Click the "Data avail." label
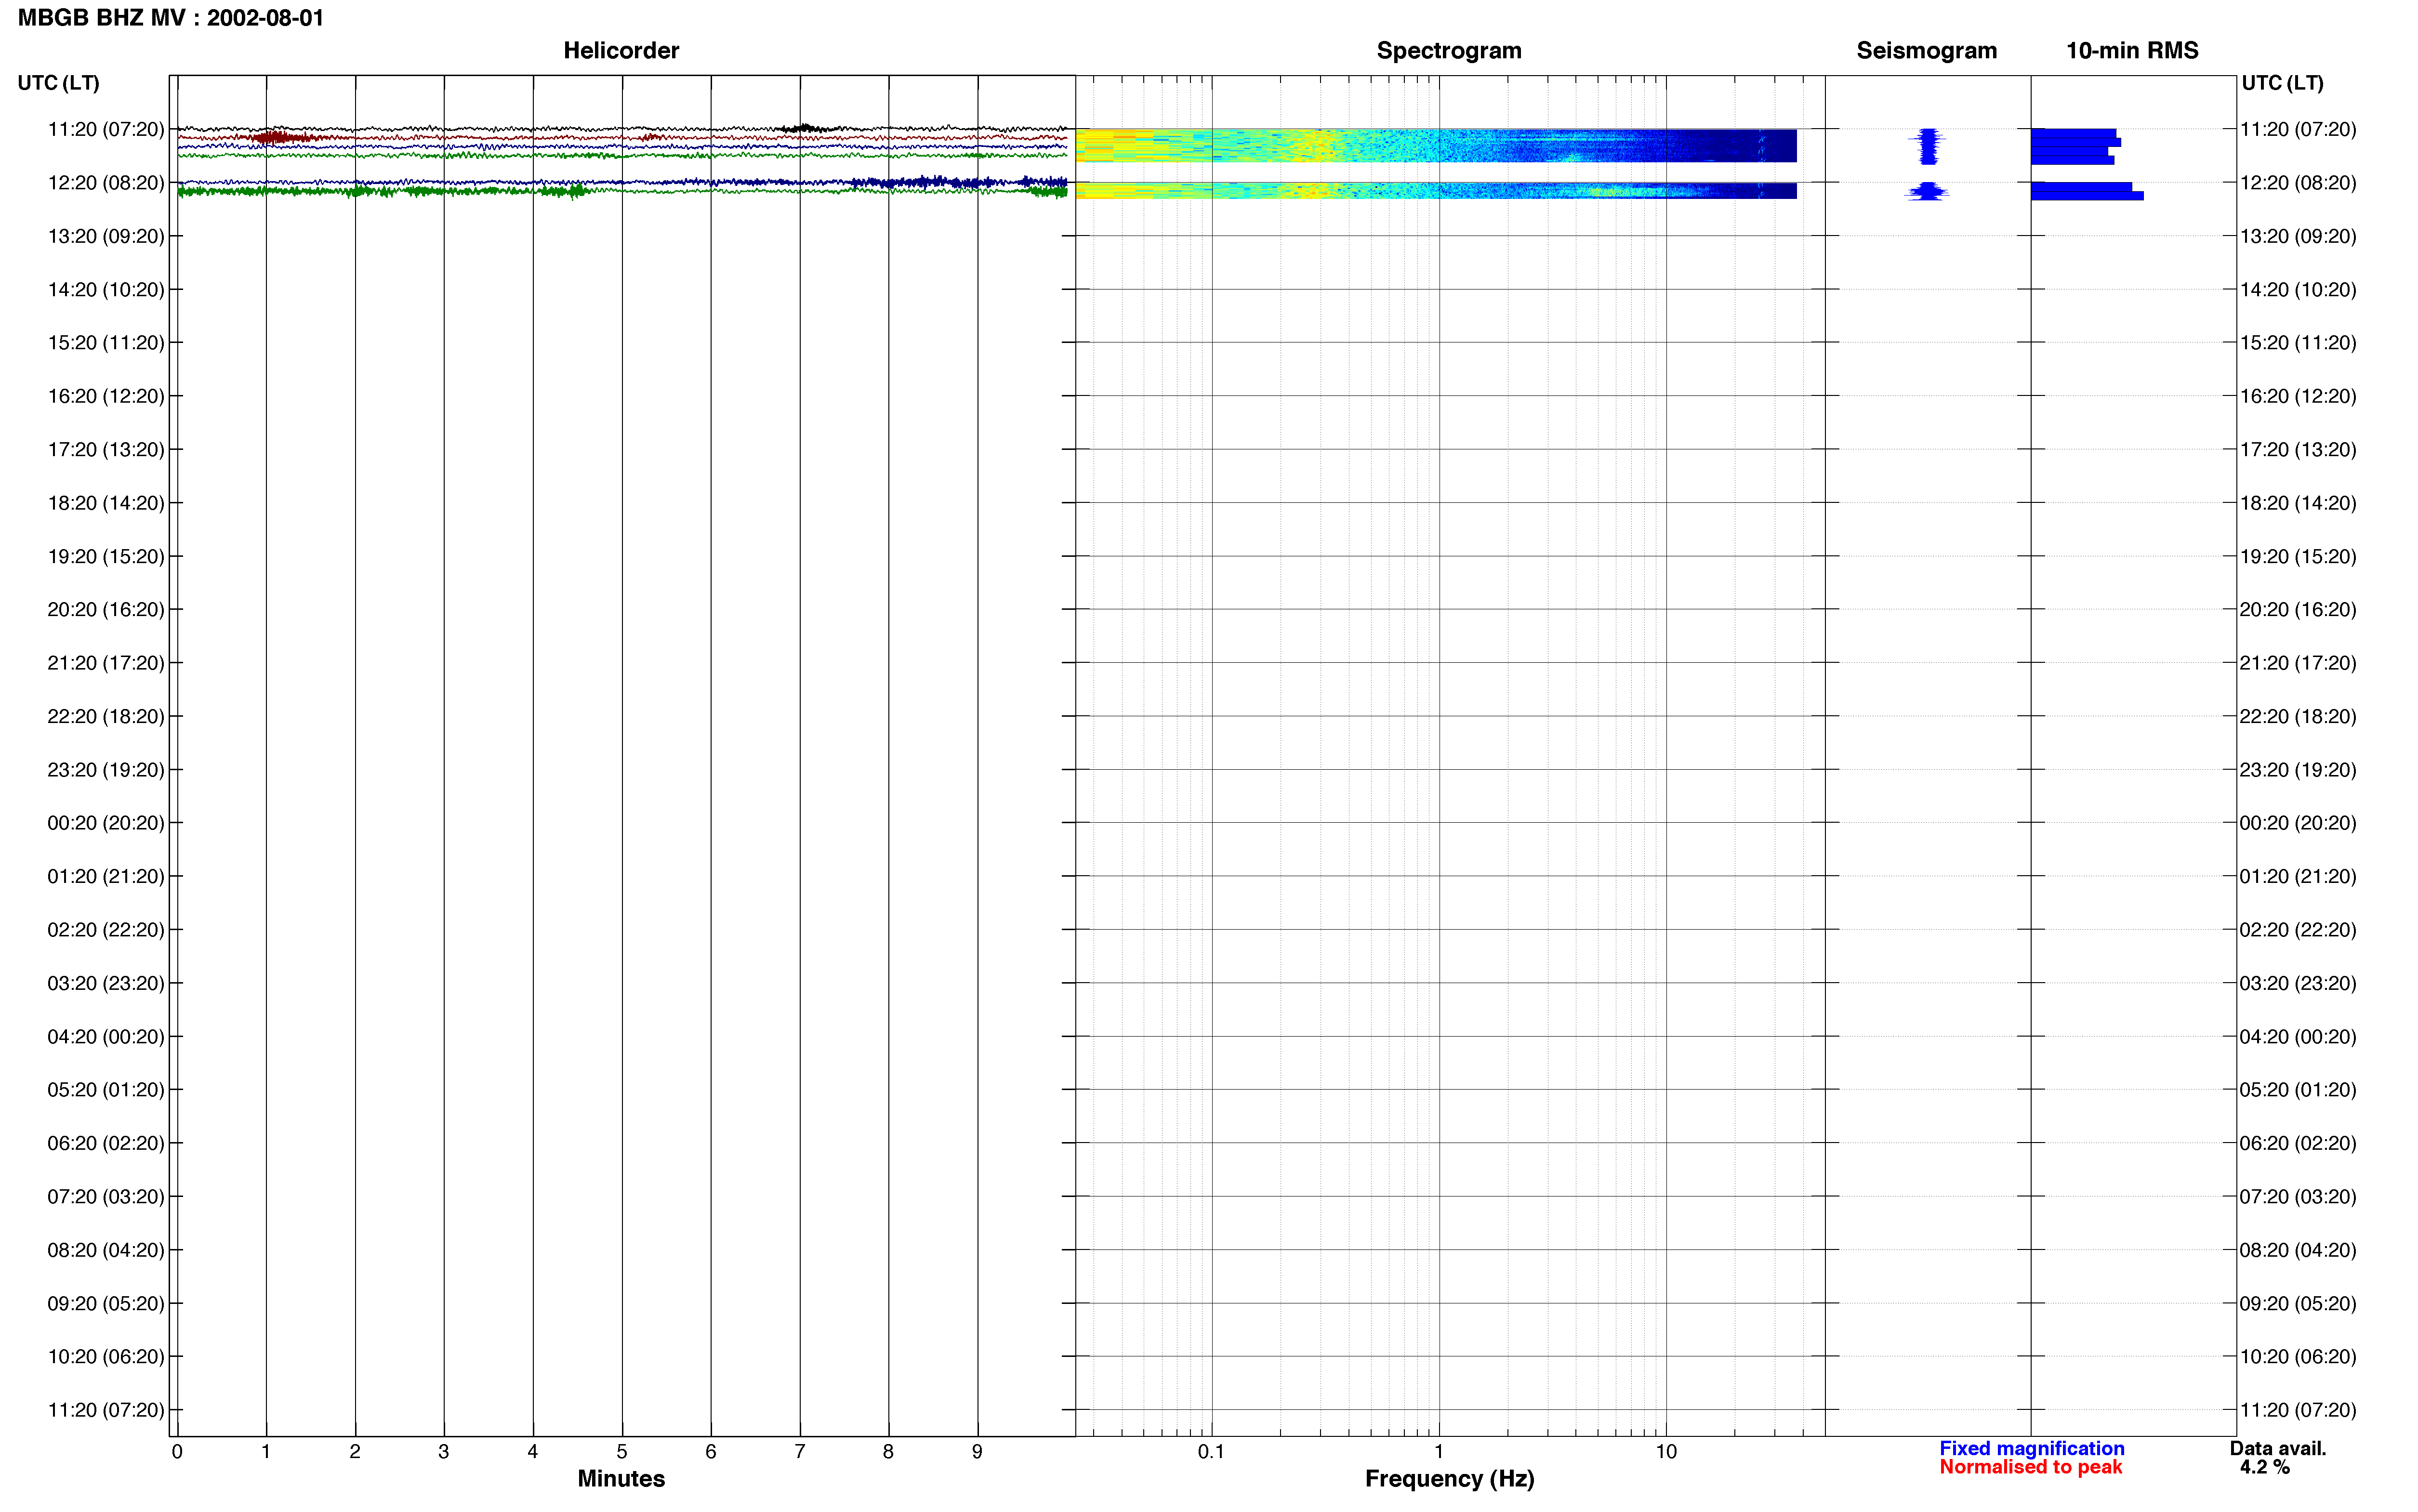The width and height of the screenshot is (2418, 1512). [2278, 1448]
